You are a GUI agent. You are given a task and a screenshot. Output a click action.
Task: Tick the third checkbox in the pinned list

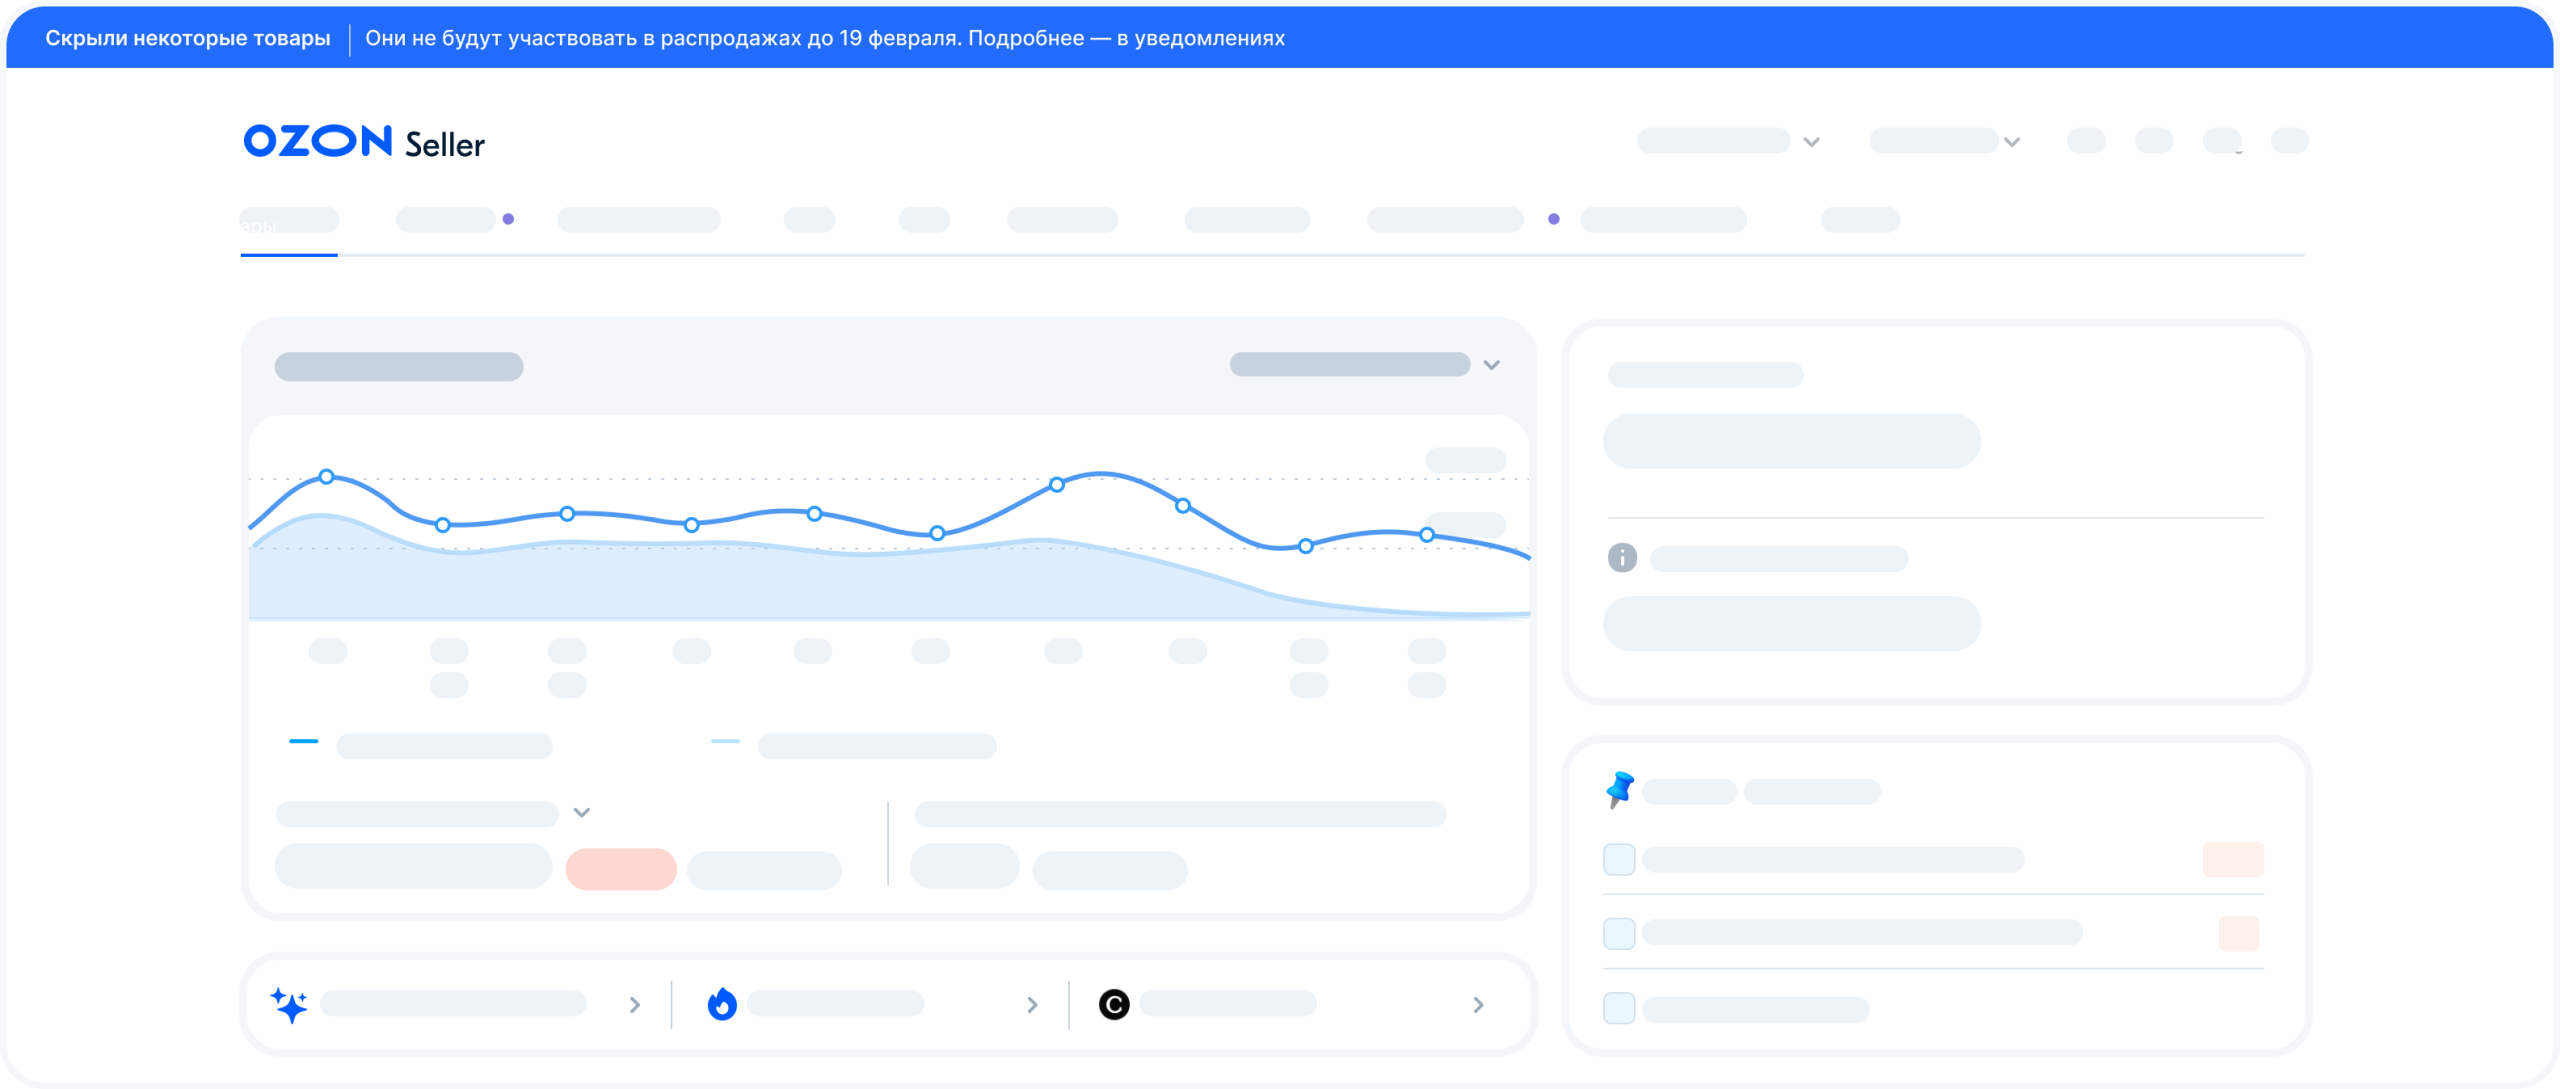(1619, 1007)
